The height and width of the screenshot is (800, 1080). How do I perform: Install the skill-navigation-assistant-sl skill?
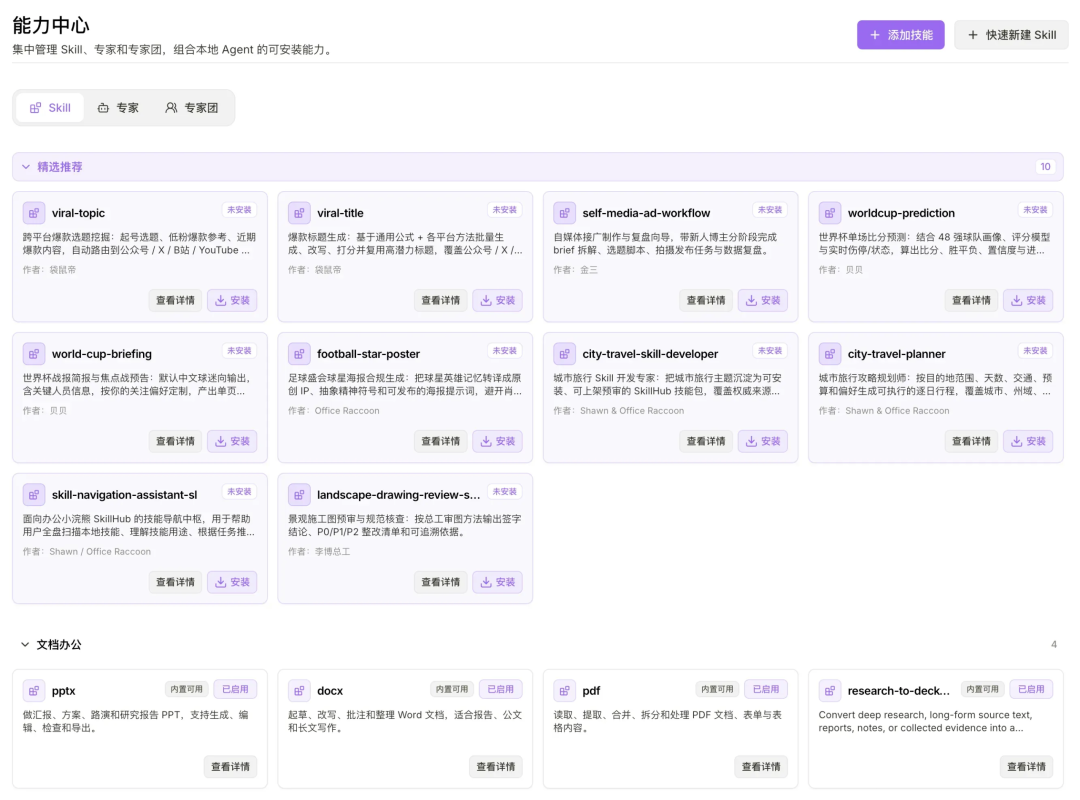(232, 582)
